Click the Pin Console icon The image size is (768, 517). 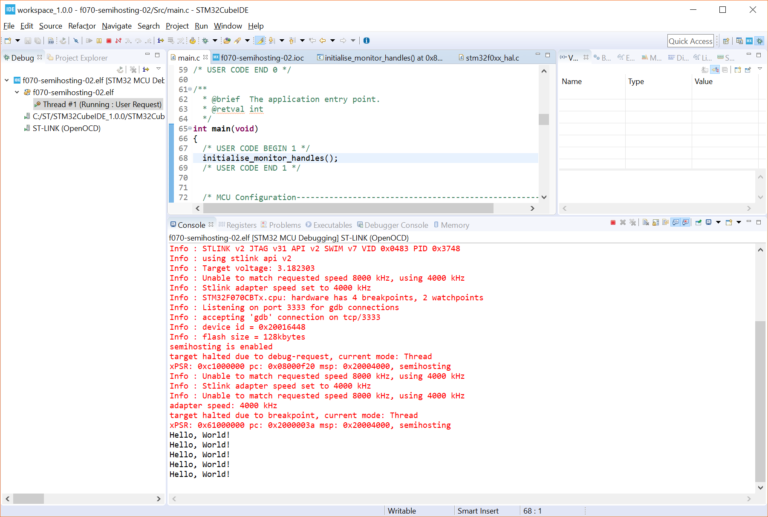[x=698, y=223]
